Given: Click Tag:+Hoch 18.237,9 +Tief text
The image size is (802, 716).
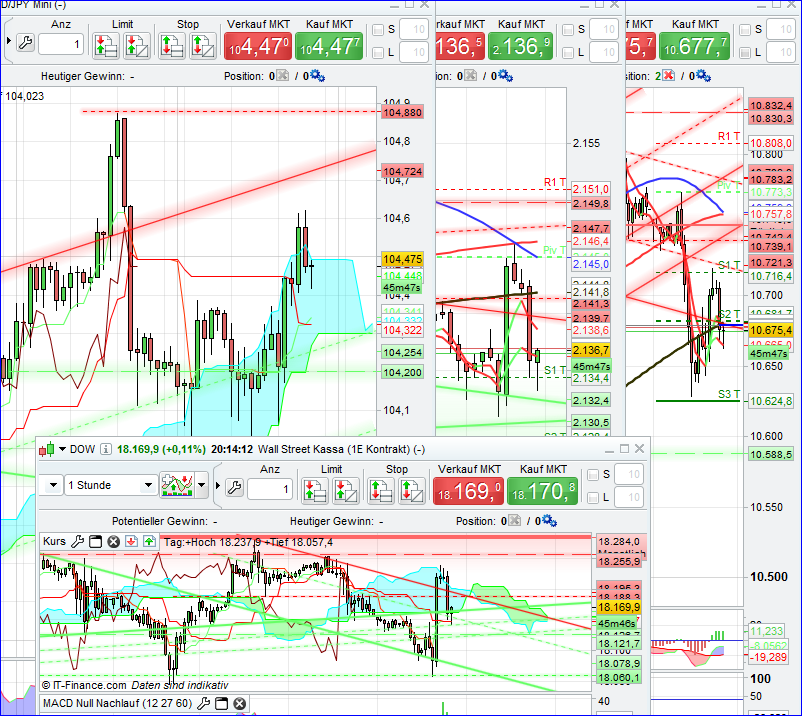Looking at the screenshot, I should [248, 542].
